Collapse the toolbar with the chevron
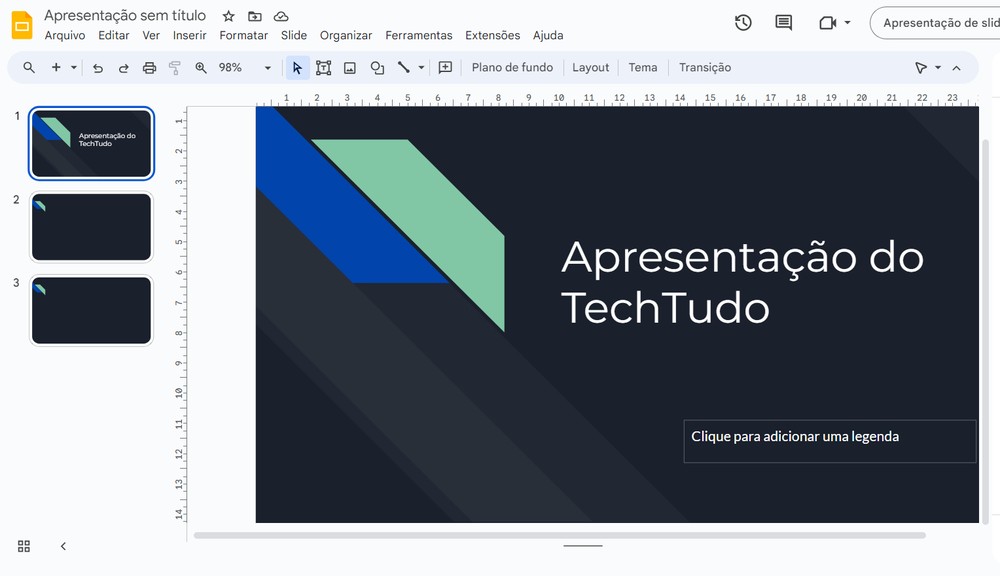The width and height of the screenshot is (1000, 576). coord(956,67)
